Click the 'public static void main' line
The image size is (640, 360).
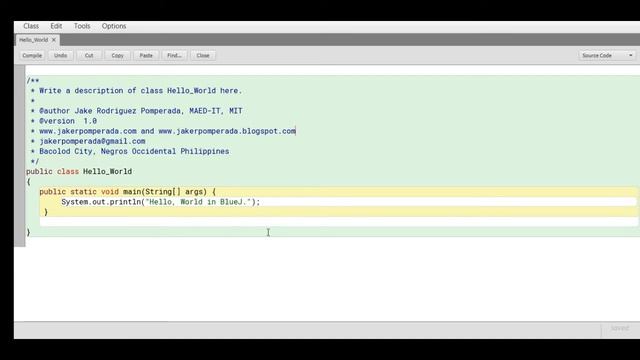(128, 192)
